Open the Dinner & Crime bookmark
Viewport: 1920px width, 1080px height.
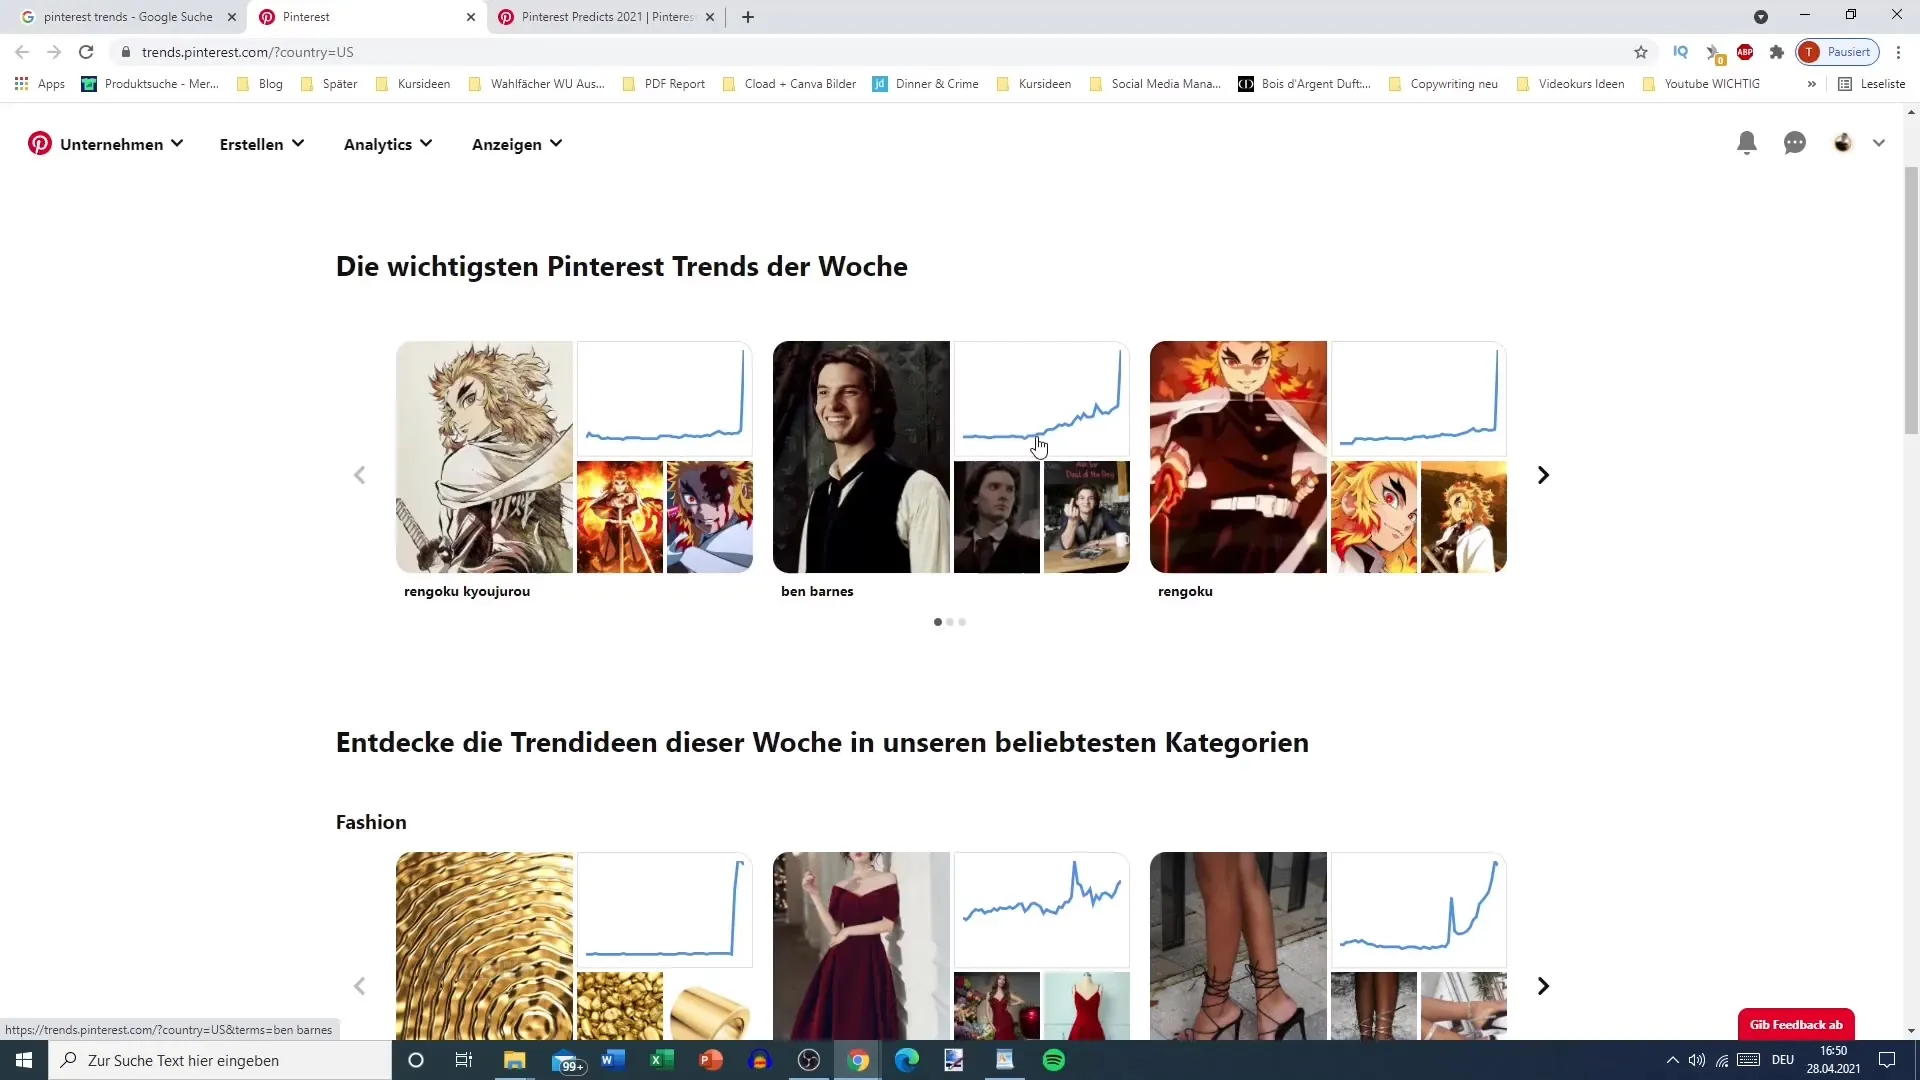926,84
